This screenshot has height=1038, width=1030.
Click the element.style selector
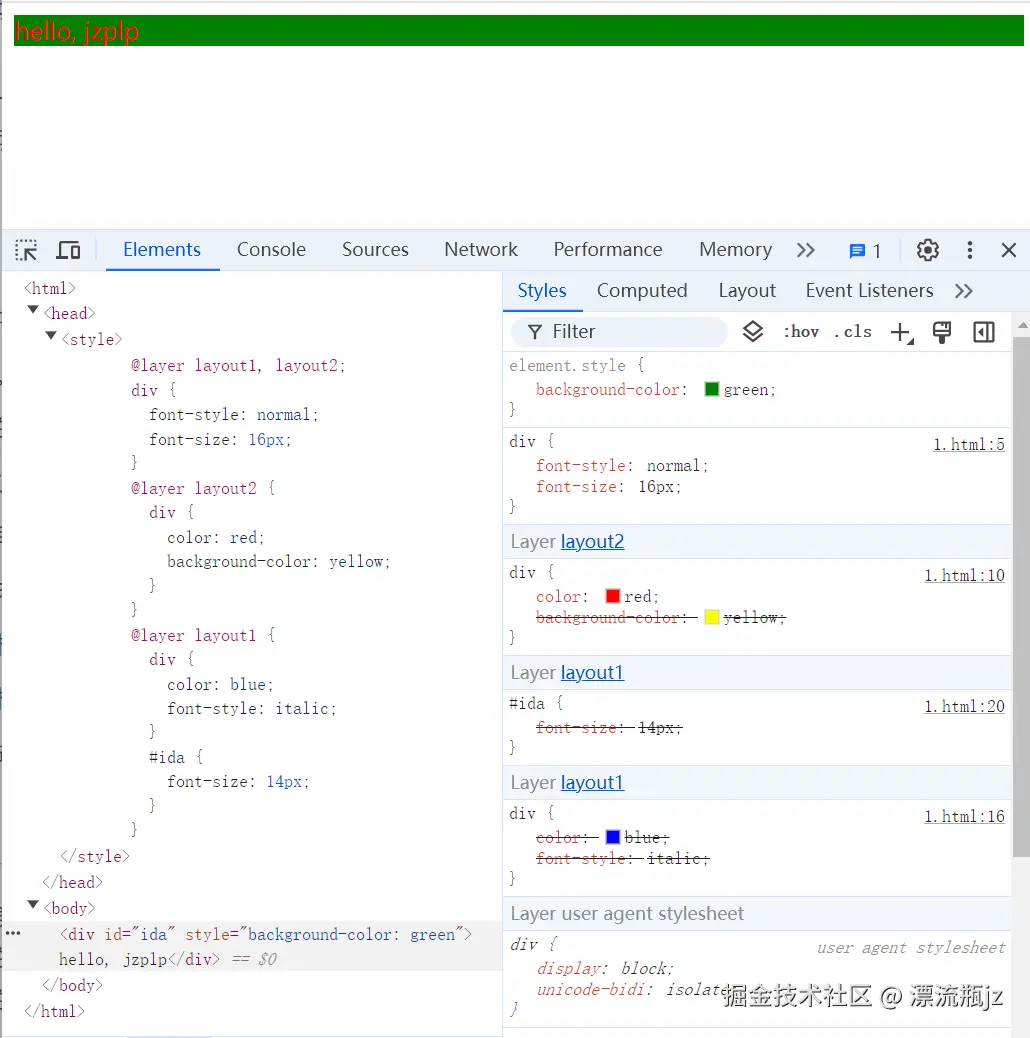point(567,365)
